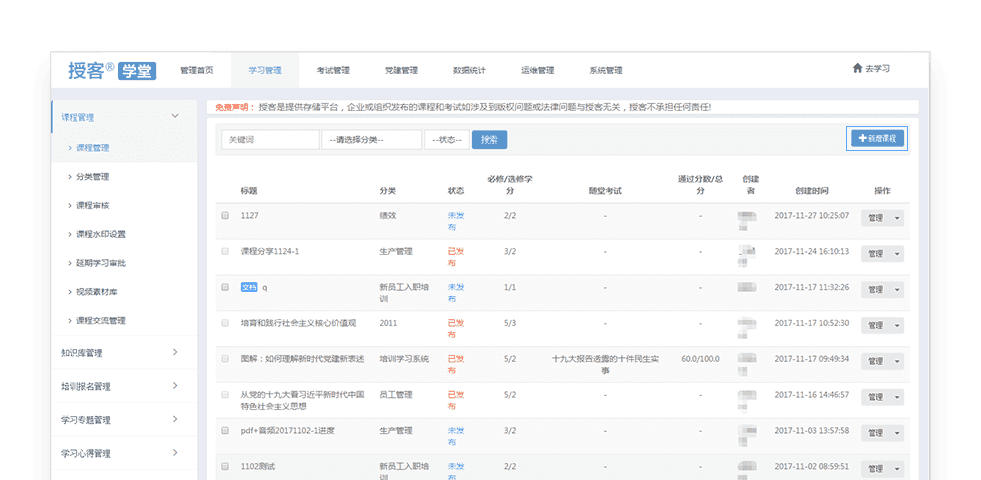981x480 pixels.
Task: Click 管理 button for 课程分享1124-1
Action: (x=875, y=253)
